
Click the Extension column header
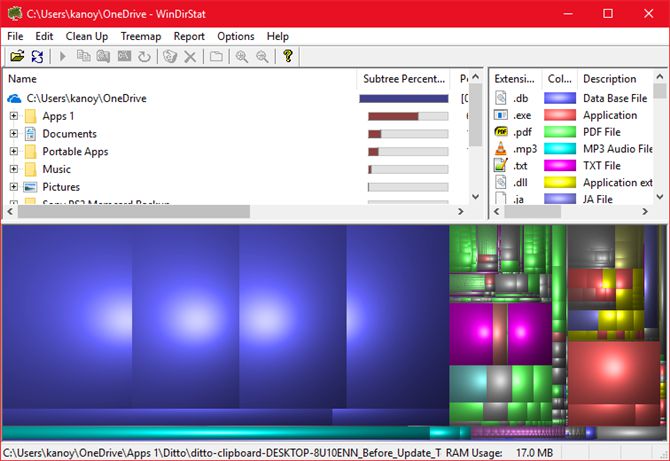[x=515, y=79]
